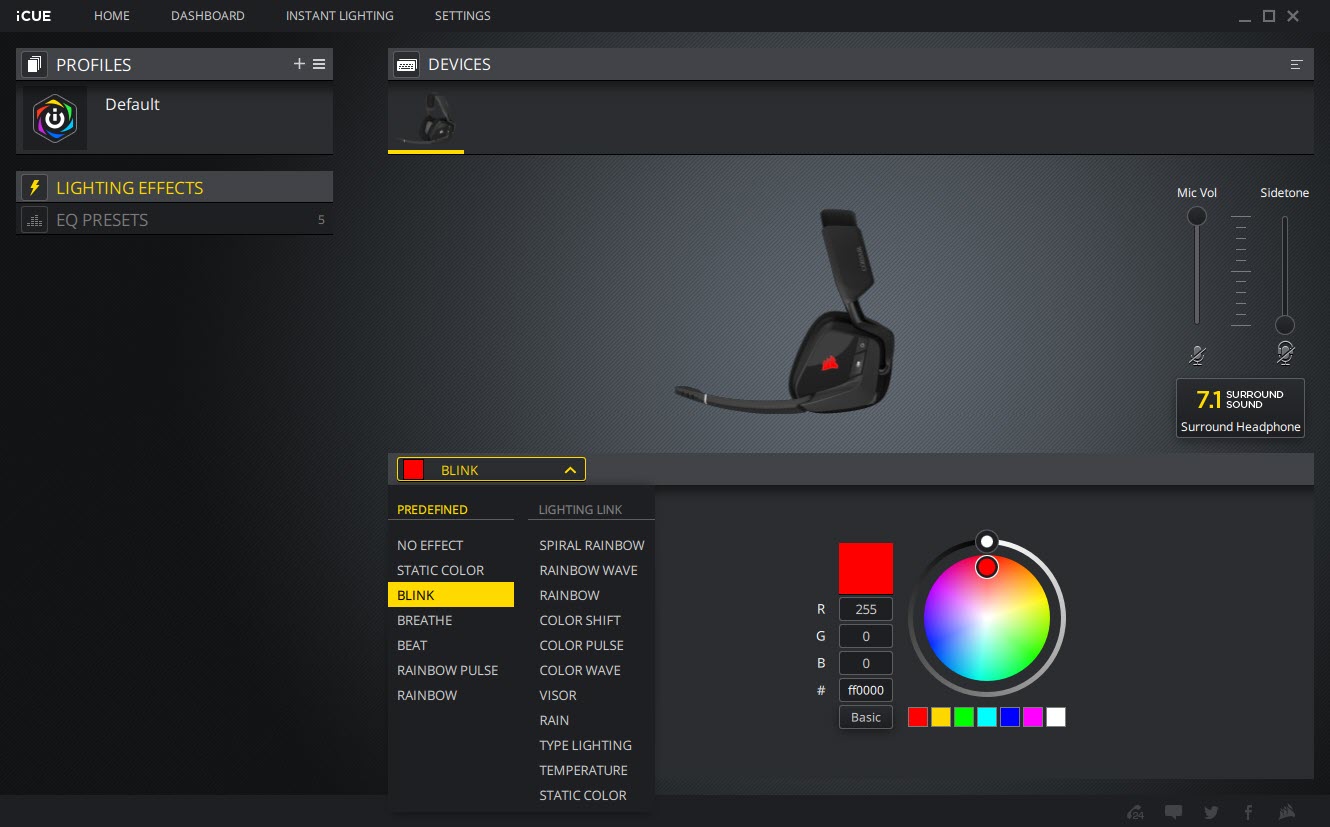Open the 24-hour support phone icon
Viewport: 1330px width, 827px height.
pyautogui.click(x=1135, y=812)
